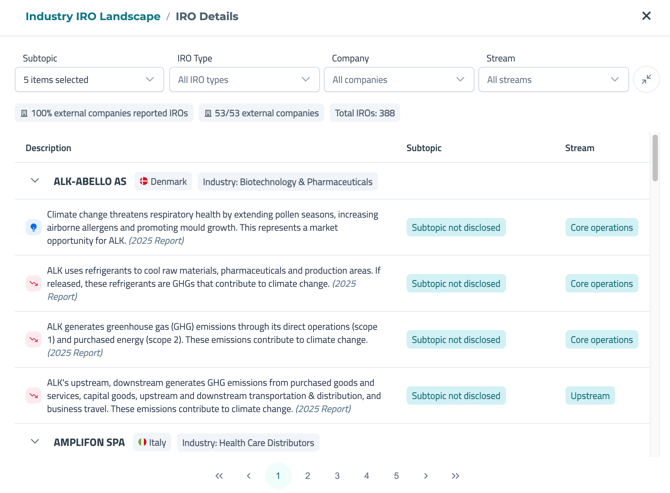Go to page 5 of results
The height and width of the screenshot is (493, 670).
coord(396,476)
